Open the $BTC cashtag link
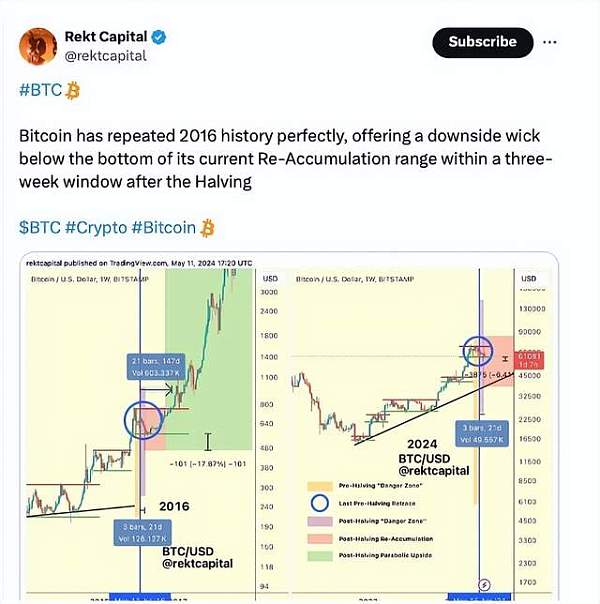This screenshot has width=600, height=604. coord(40,227)
